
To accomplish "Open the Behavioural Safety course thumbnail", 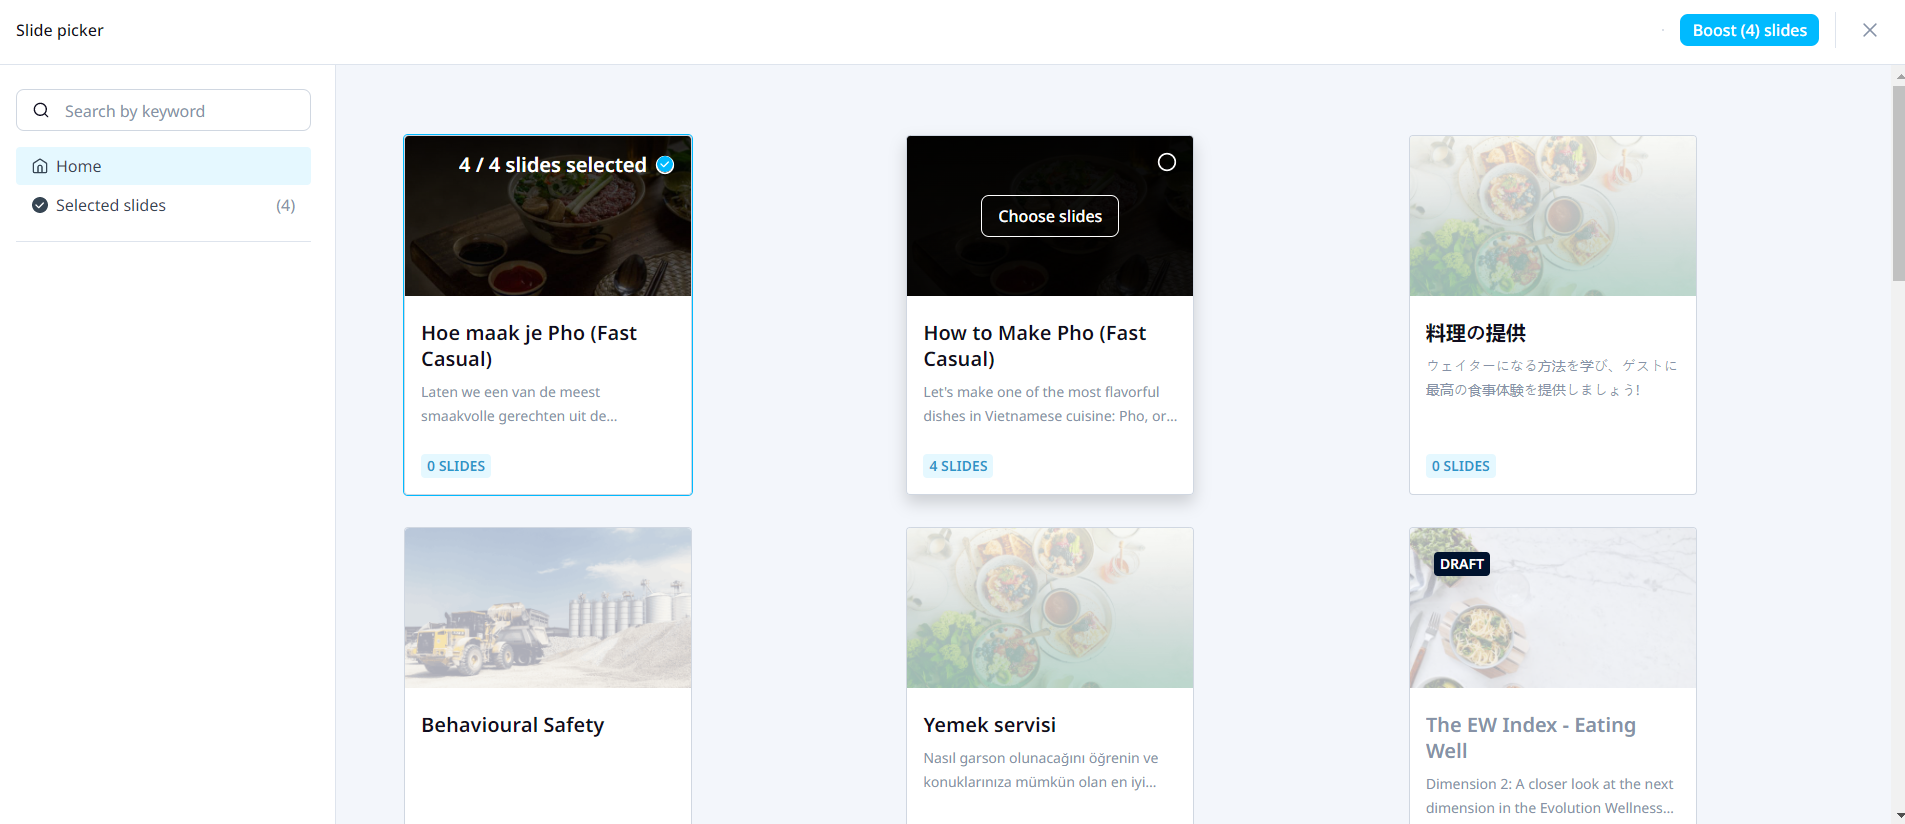I will tap(548, 608).
